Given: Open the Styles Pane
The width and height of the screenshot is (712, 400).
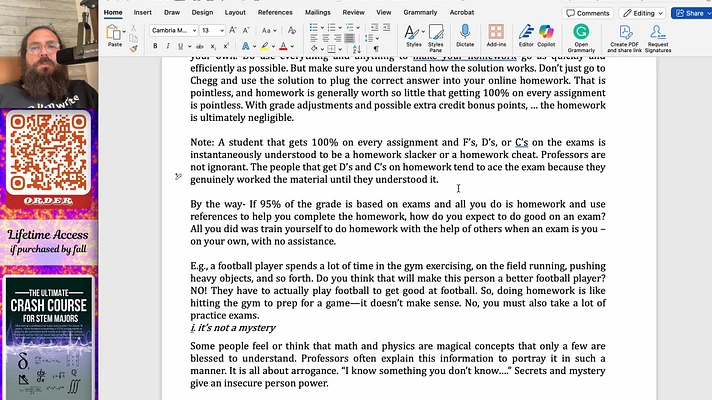Looking at the screenshot, I should click(435, 38).
